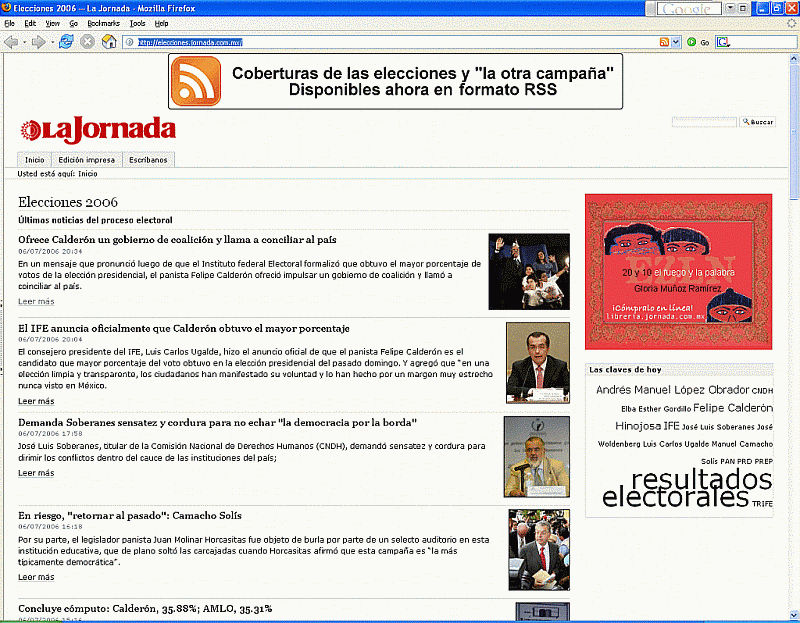The height and width of the screenshot is (623, 800).
Task: Click the green Go button icon
Action: pos(692,42)
